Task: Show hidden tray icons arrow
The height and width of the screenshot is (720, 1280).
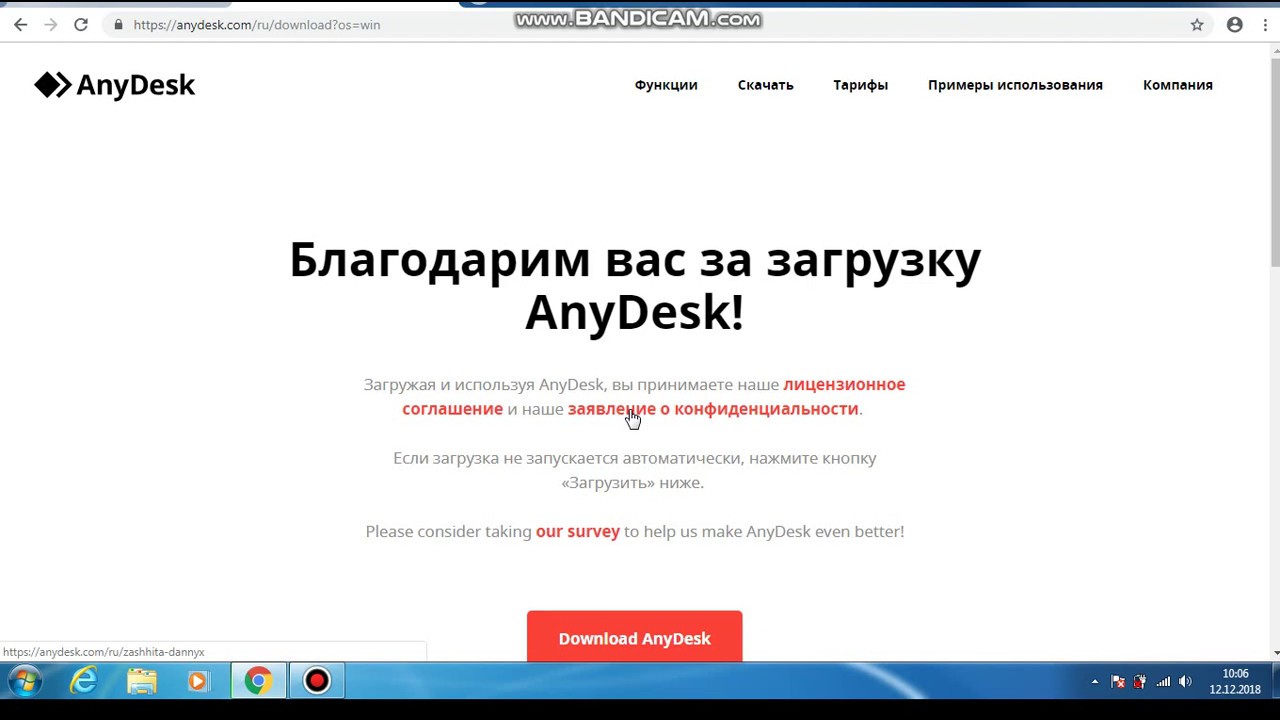Action: [x=1094, y=682]
